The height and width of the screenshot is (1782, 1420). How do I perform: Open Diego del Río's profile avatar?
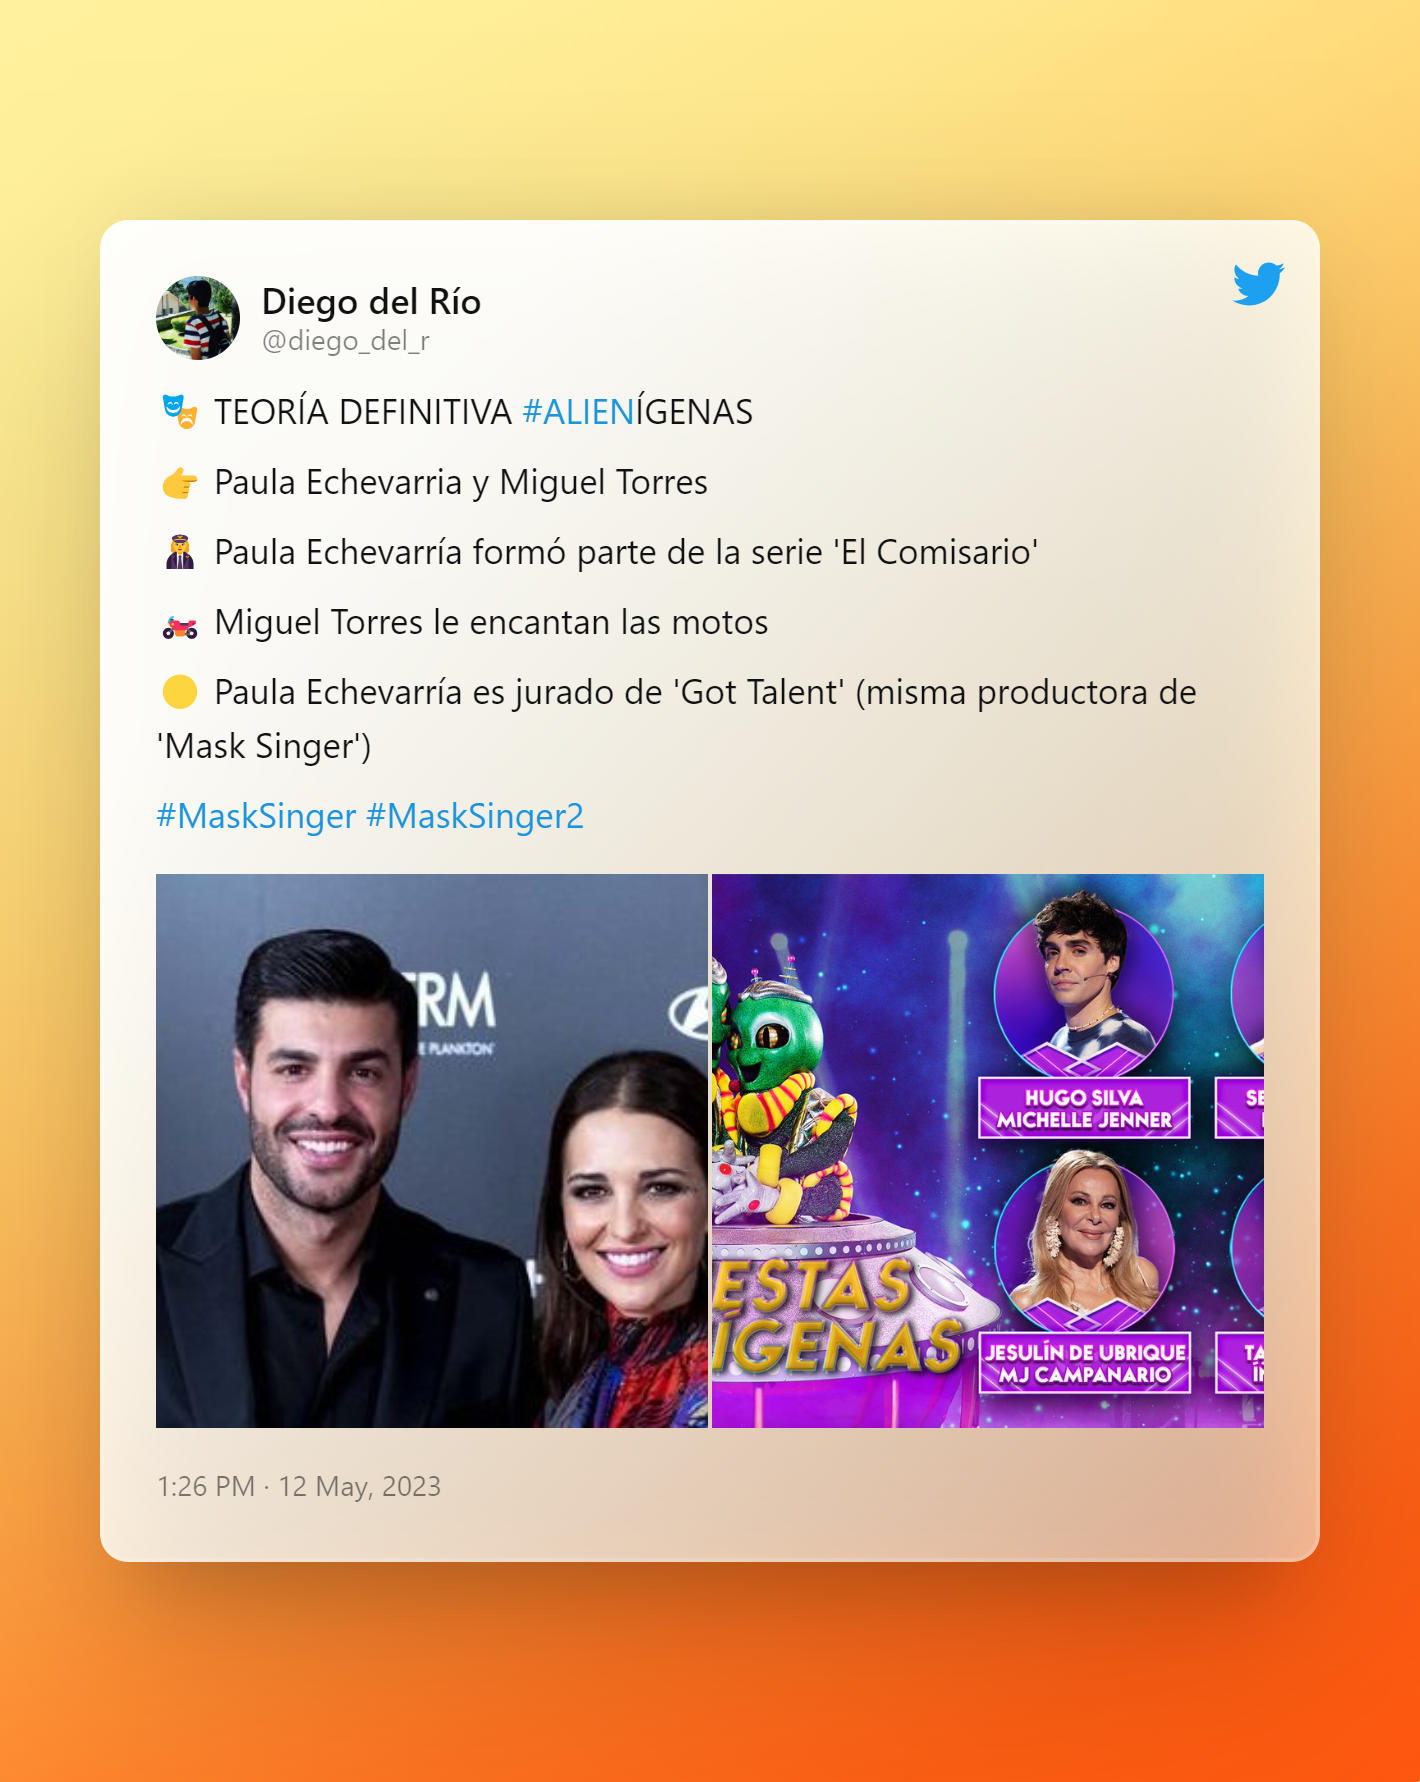click(x=198, y=318)
